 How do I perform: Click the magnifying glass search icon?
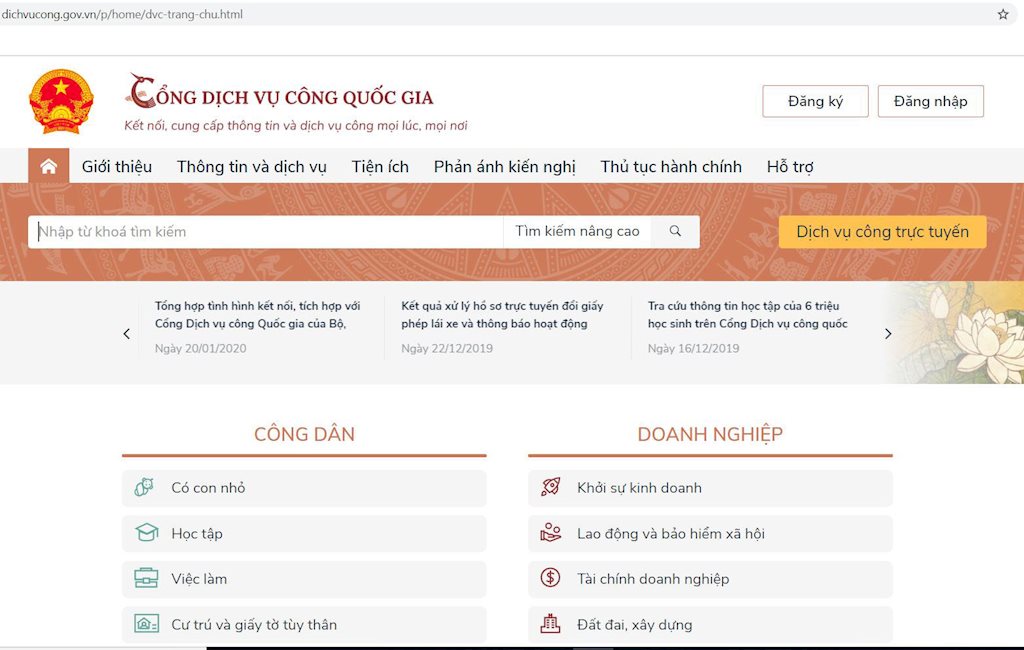[x=675, y=231]
